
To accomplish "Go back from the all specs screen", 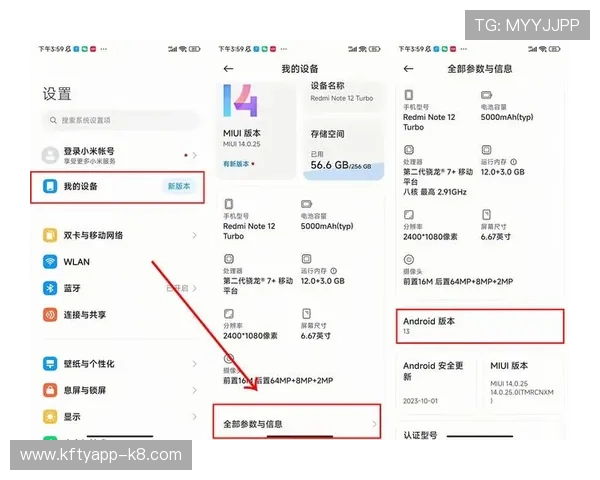I will click(409, 69).
